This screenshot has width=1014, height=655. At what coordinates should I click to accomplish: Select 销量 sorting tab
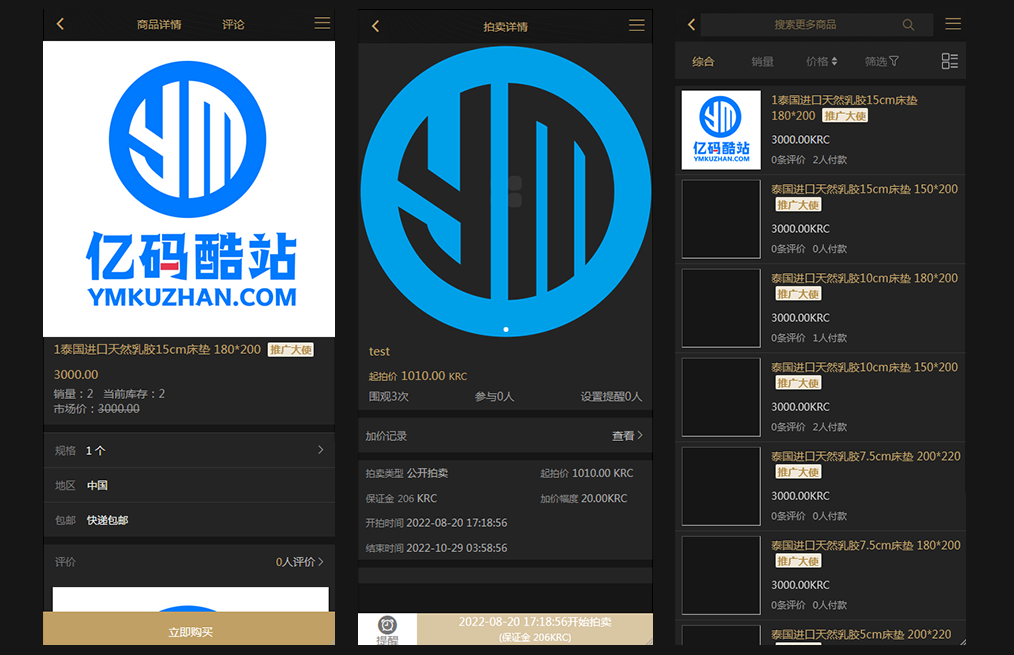(x=762, y=61)
